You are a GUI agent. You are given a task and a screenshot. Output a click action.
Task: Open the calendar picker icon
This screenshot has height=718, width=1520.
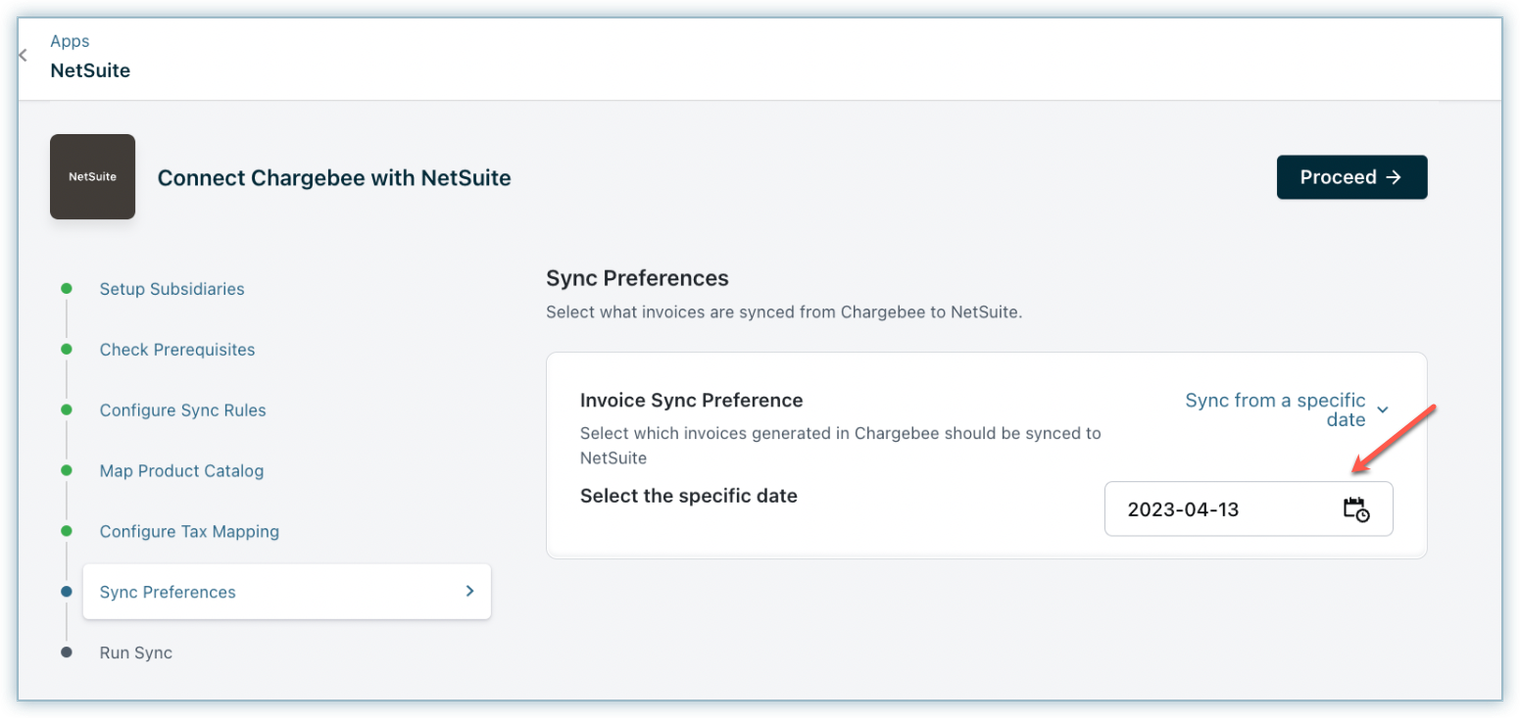(1355, 509)
